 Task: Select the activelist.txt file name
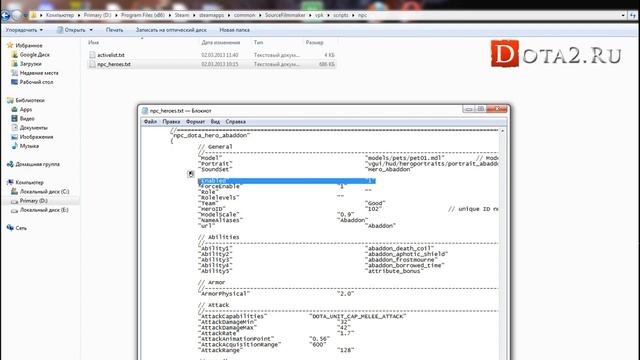[x=111, y=55]
